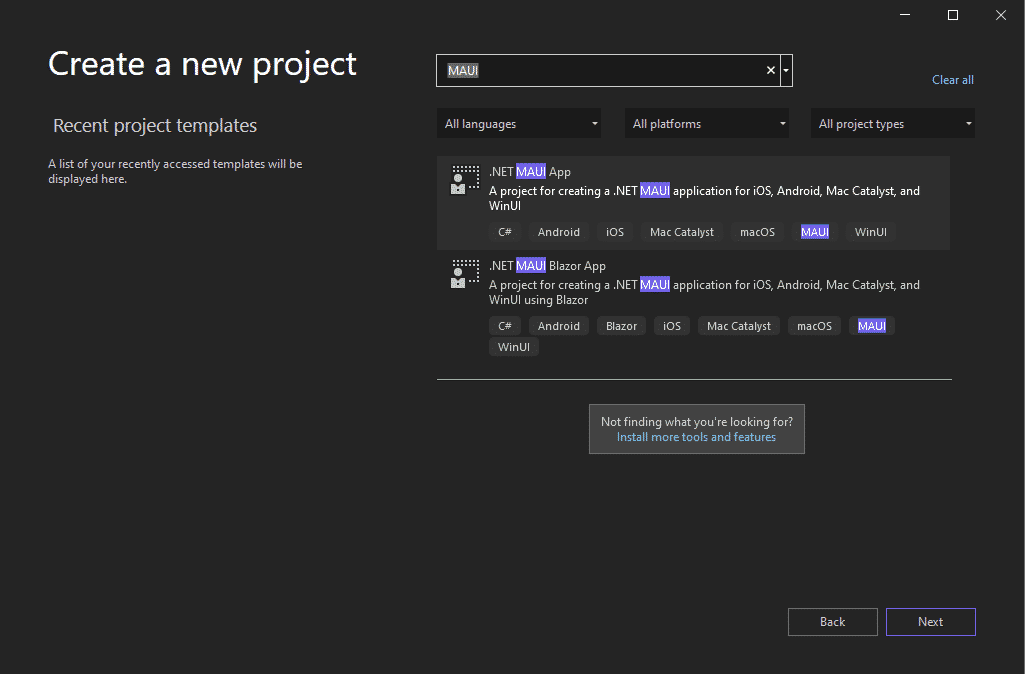Click the iOS tag under .NET MAUI App
1025x674 pixels.
click(x=614, y=232)
